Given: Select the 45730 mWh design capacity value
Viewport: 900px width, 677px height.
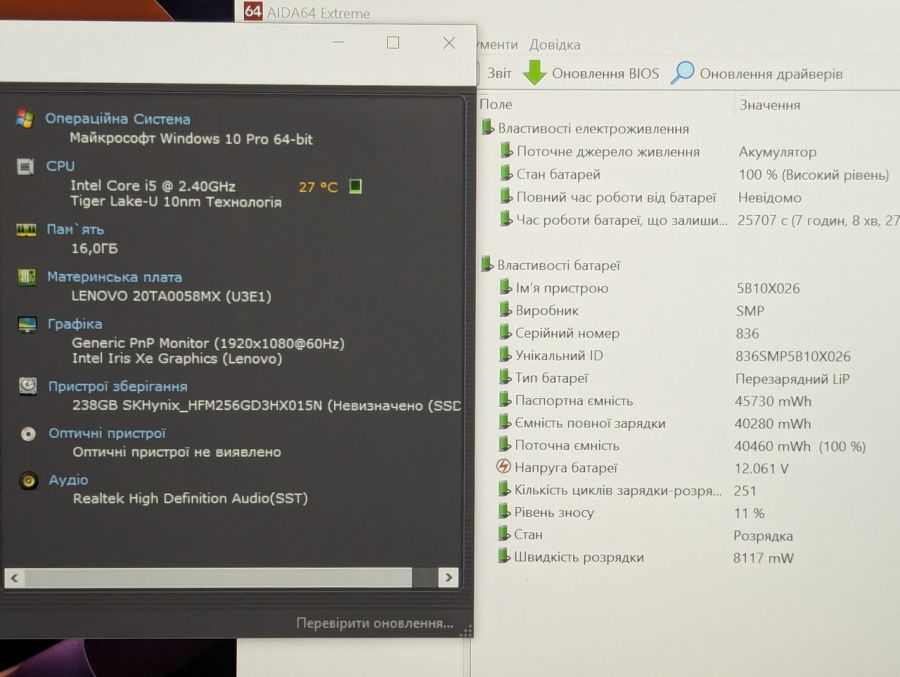Looking at the screenshot, I should pyautogui.click(x=773, y=401).
